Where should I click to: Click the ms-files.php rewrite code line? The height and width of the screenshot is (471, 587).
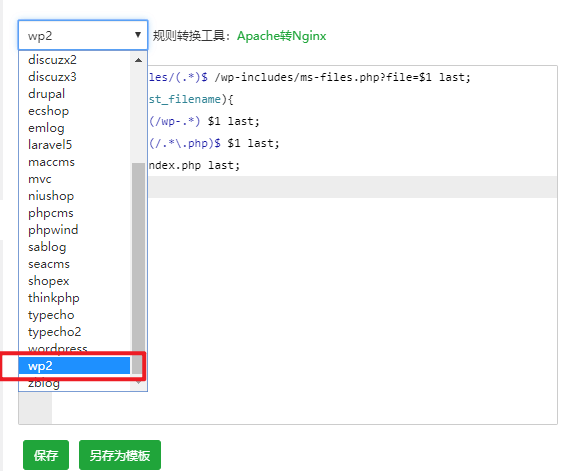coord(310,77)
